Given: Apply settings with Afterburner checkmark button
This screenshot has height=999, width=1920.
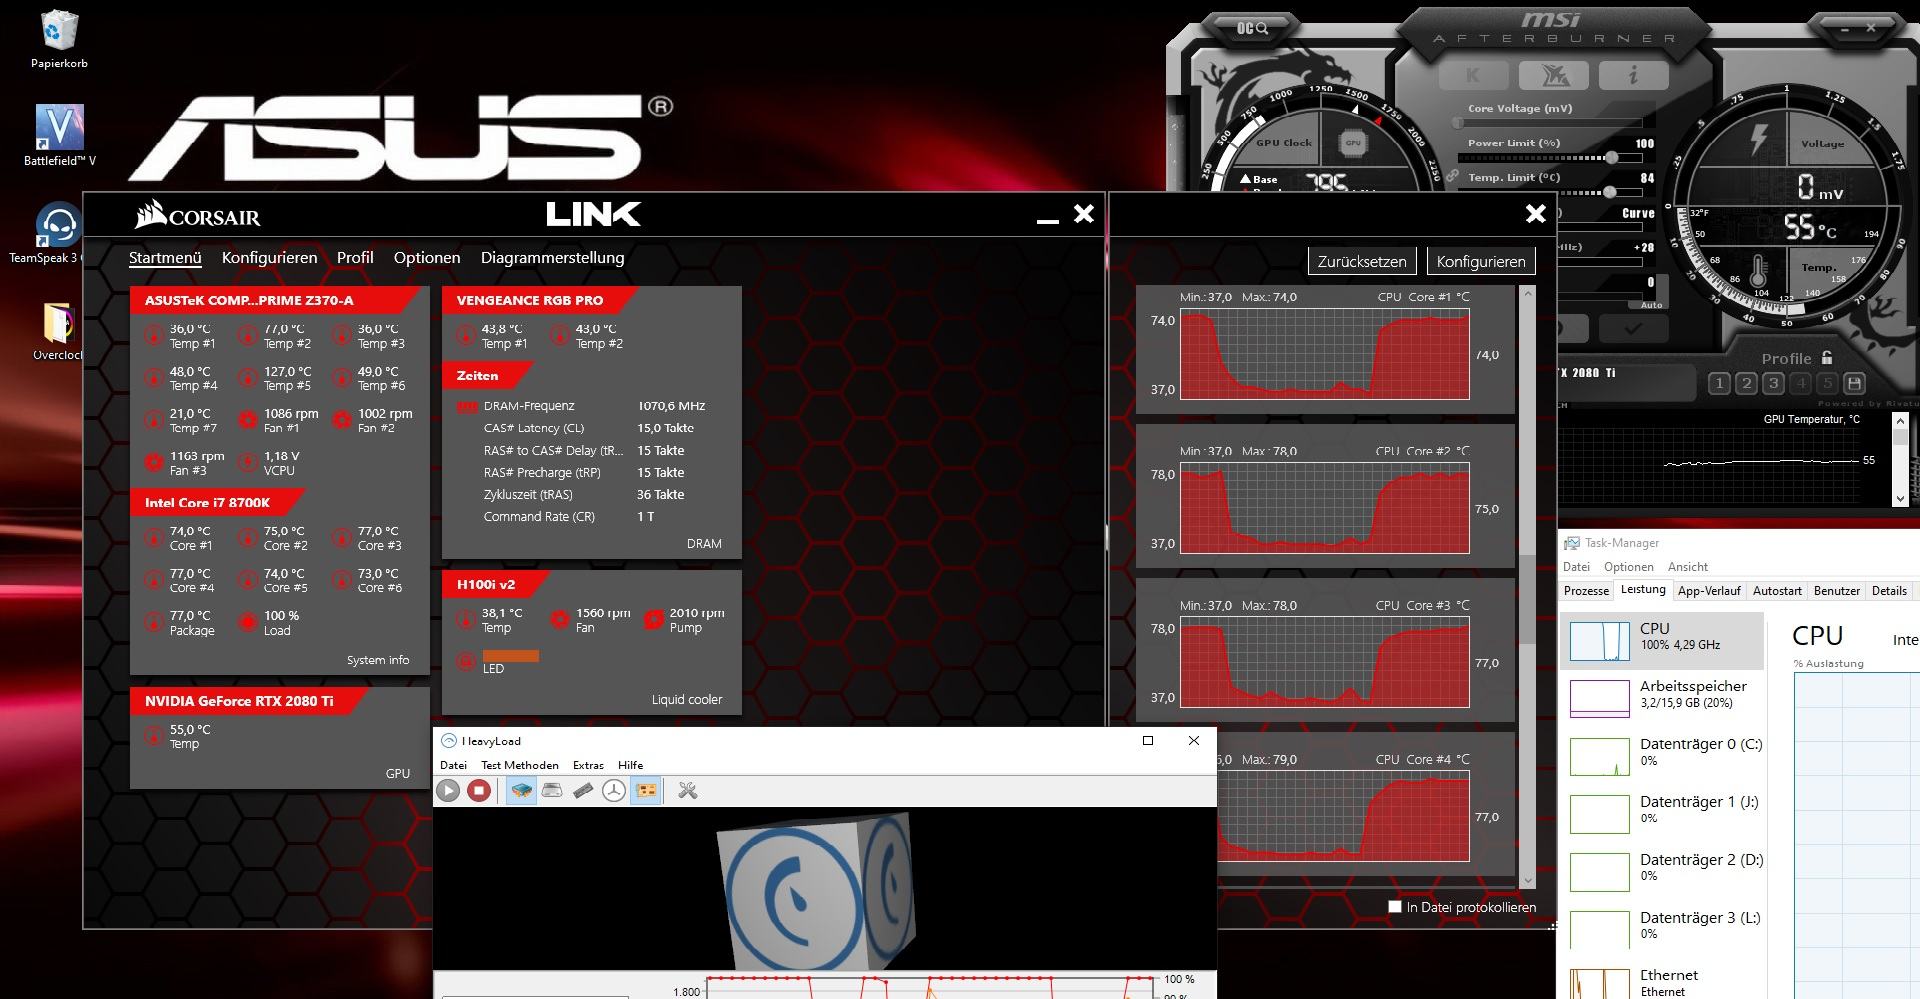Looking at the screenshot, I should (x=1632, y=328).
